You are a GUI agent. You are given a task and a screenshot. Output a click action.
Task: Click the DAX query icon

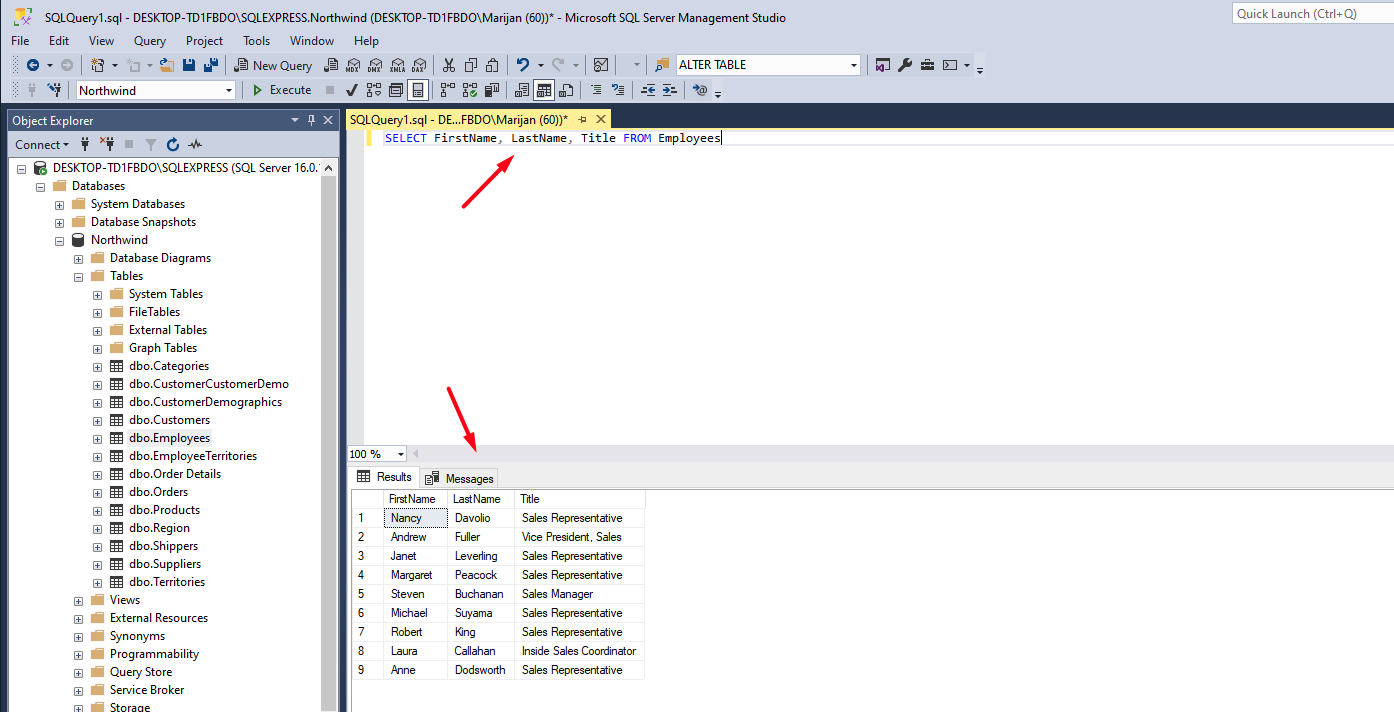click(418, 65)
